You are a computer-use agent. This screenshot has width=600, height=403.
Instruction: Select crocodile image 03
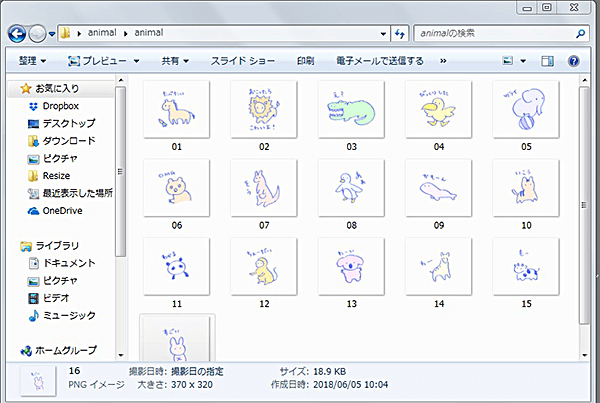click(351, 109)
